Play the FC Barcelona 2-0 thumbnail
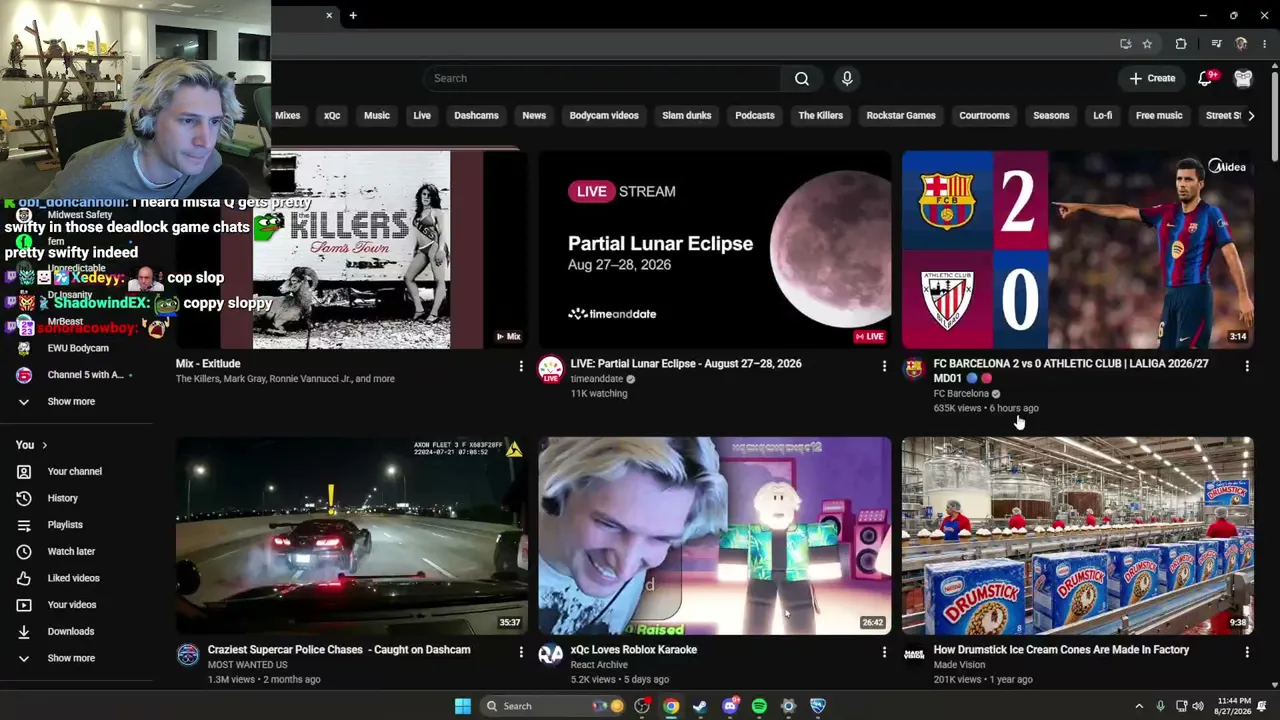The height and width of the screenshot is (720, 1280). pyautogui.click(x=1078, y=250)
